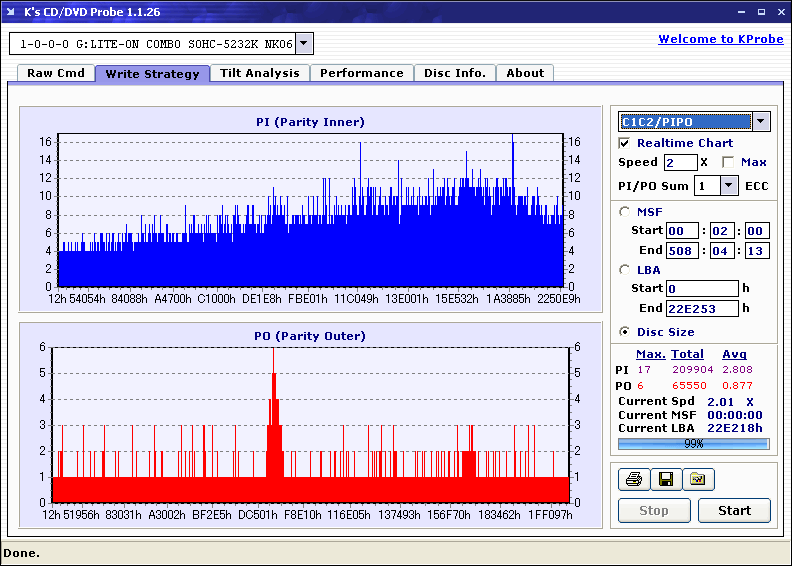Toggle the Realtime Chart checkbox
This screenshot has width=792, height=566.
(x=625, y=143)
